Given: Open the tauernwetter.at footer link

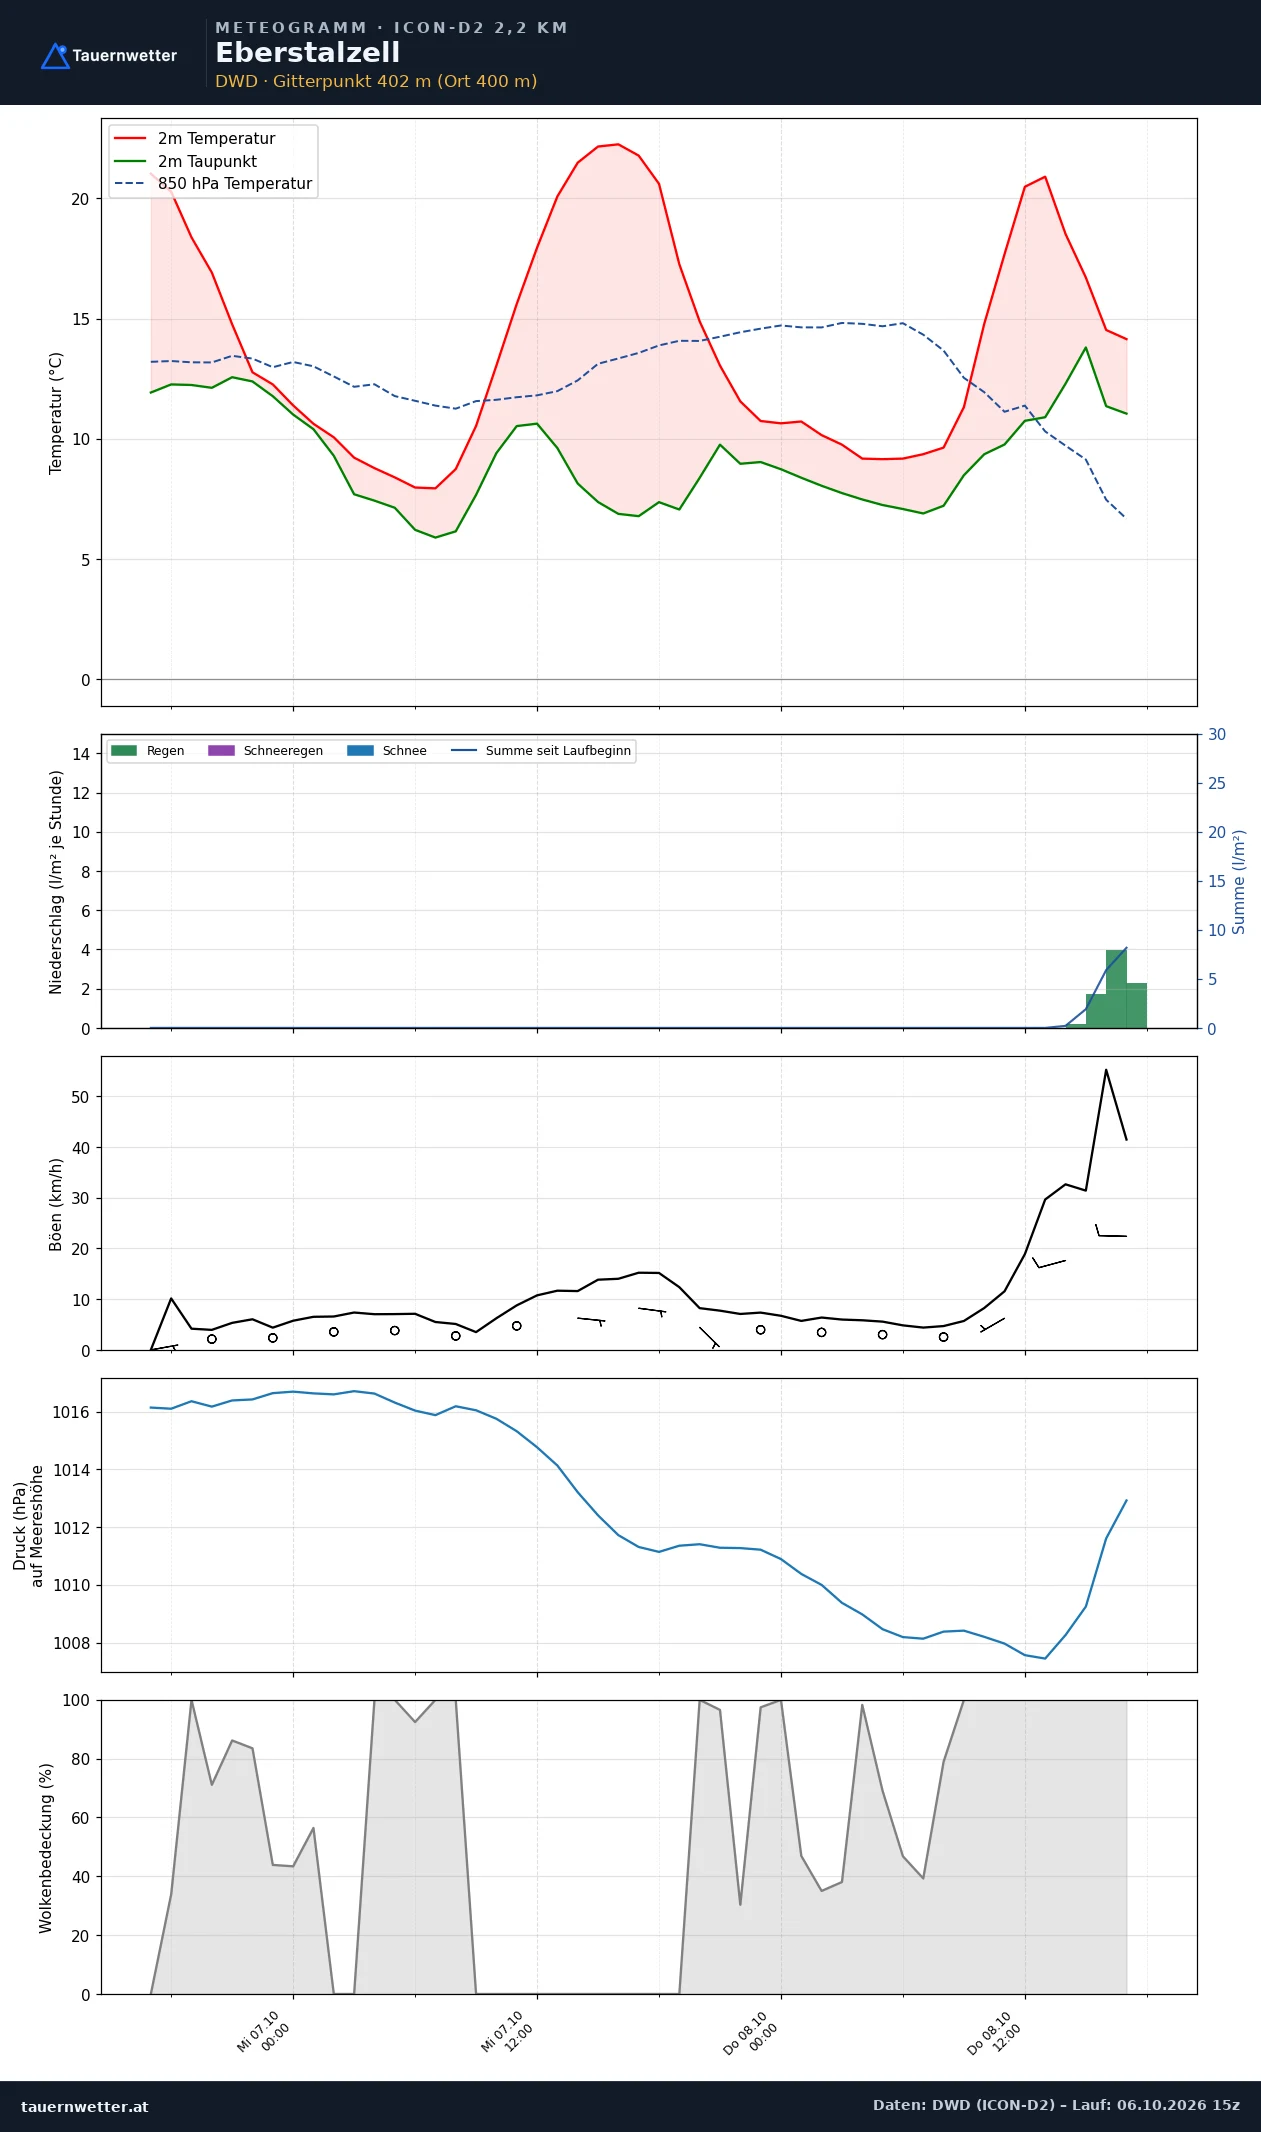Looking at the screenshot, I should [x=85, y=2107].
